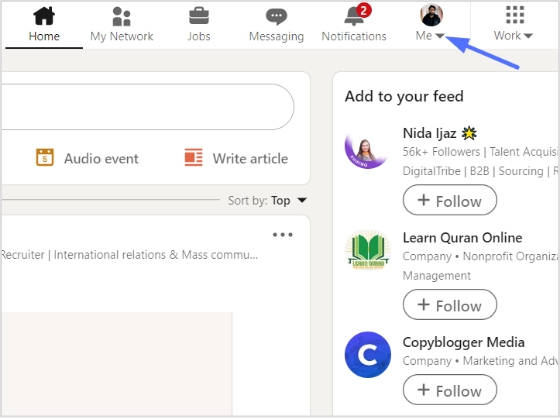Open the Messaging speech bubble icon

tap(276, 16)
